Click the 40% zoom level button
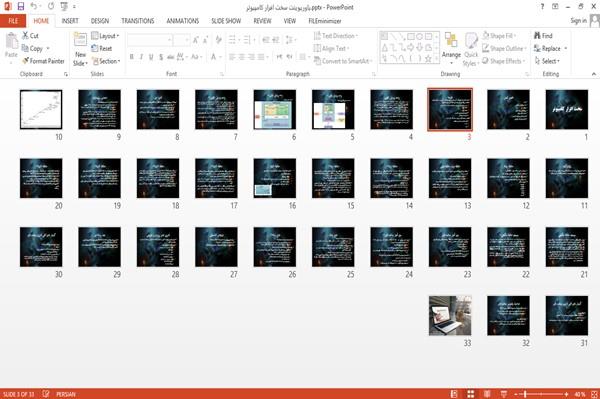The height and width of the screenshot is (399, 600). 580,394
